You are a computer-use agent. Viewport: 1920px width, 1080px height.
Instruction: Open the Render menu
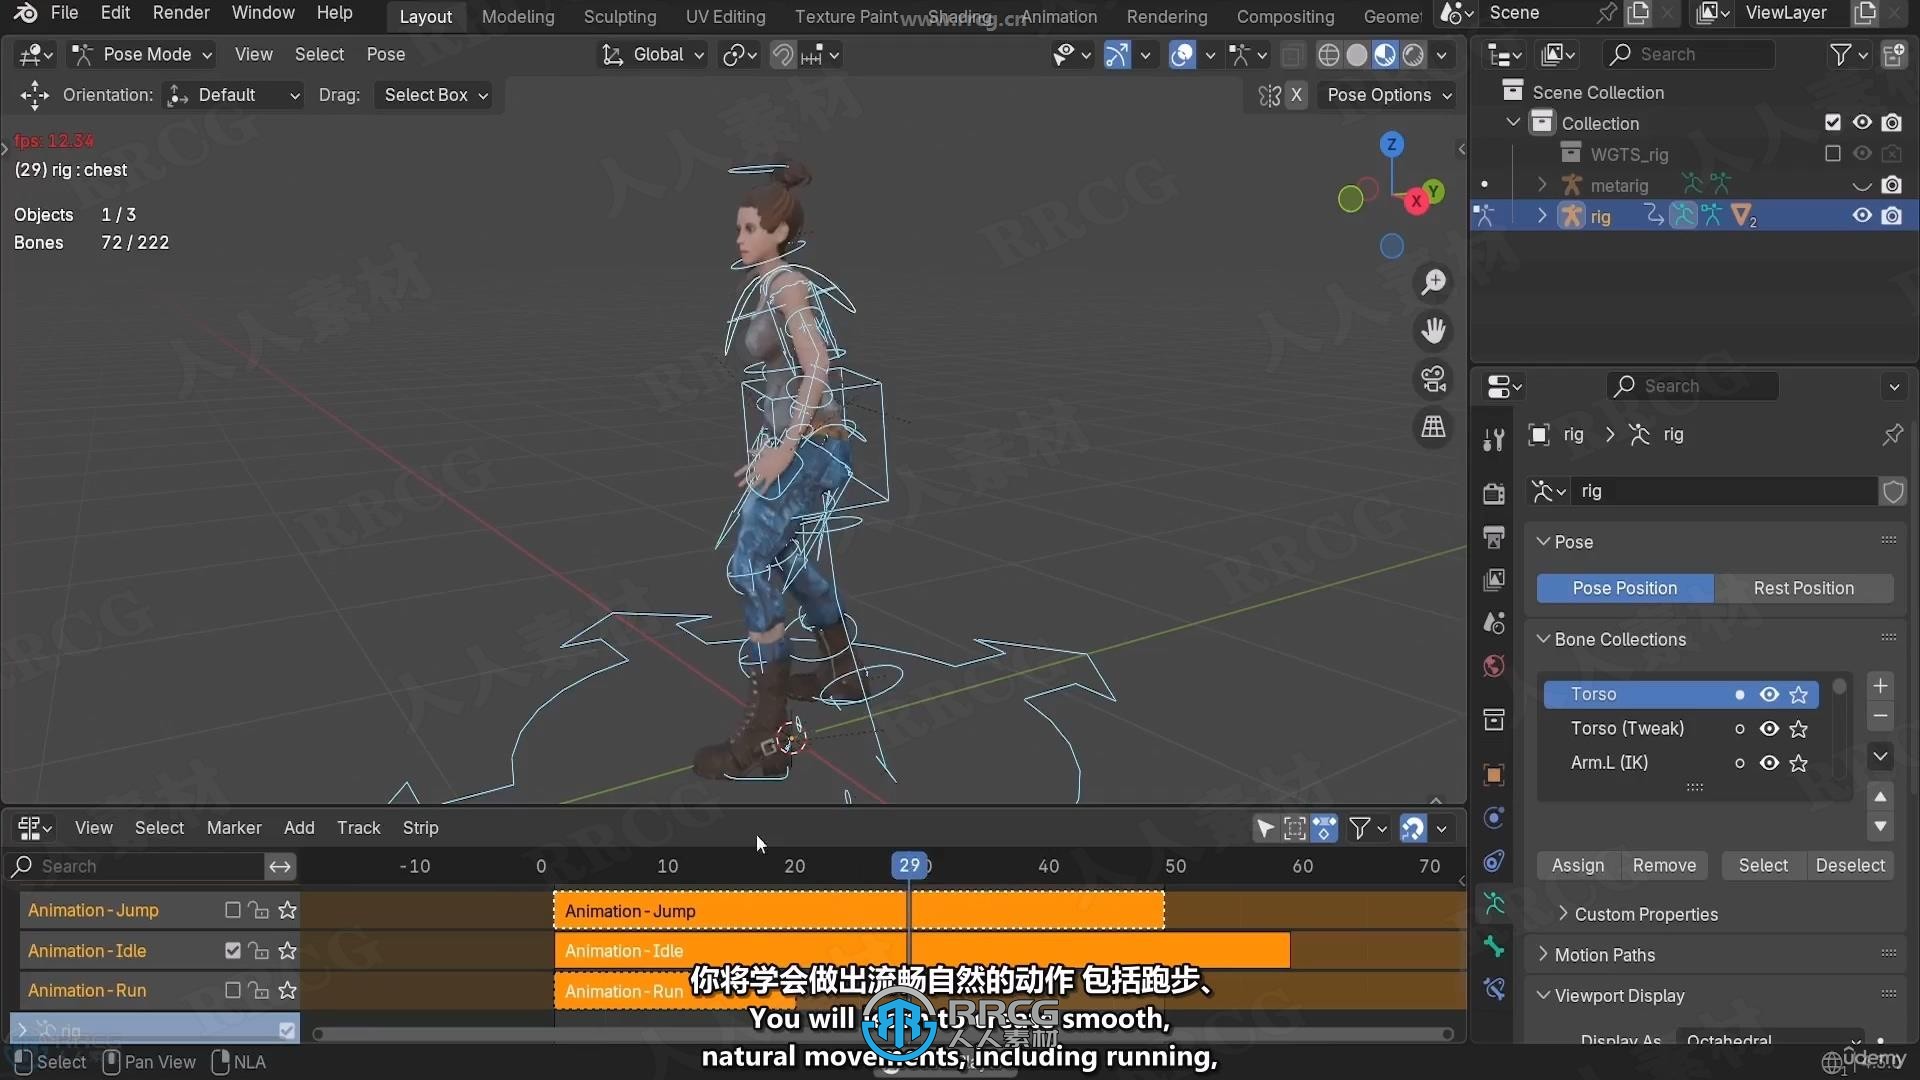pyautogui.click(x=181, y=13)
